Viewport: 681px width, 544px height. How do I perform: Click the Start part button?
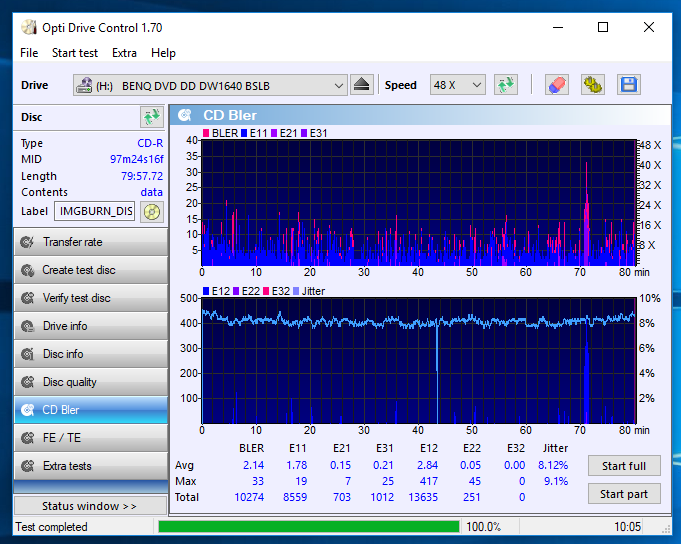[624, 494]
